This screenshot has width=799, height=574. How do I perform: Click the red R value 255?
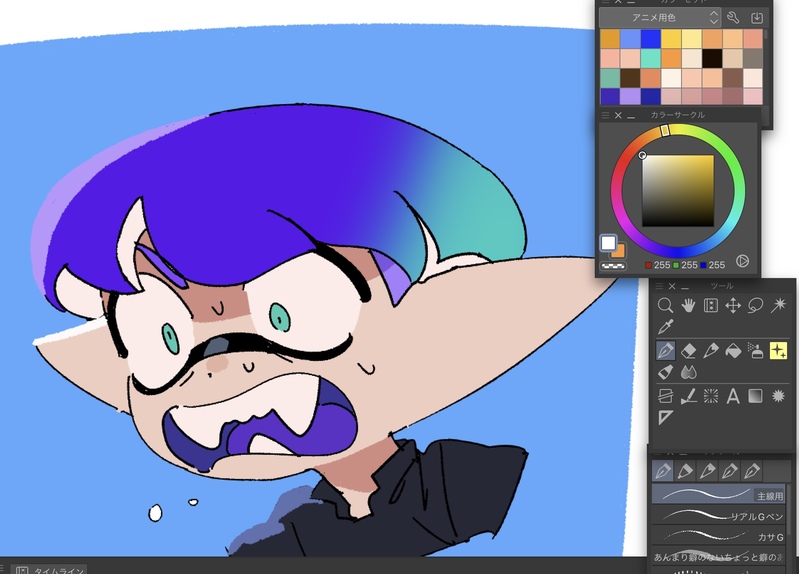[x=662, y=265]
